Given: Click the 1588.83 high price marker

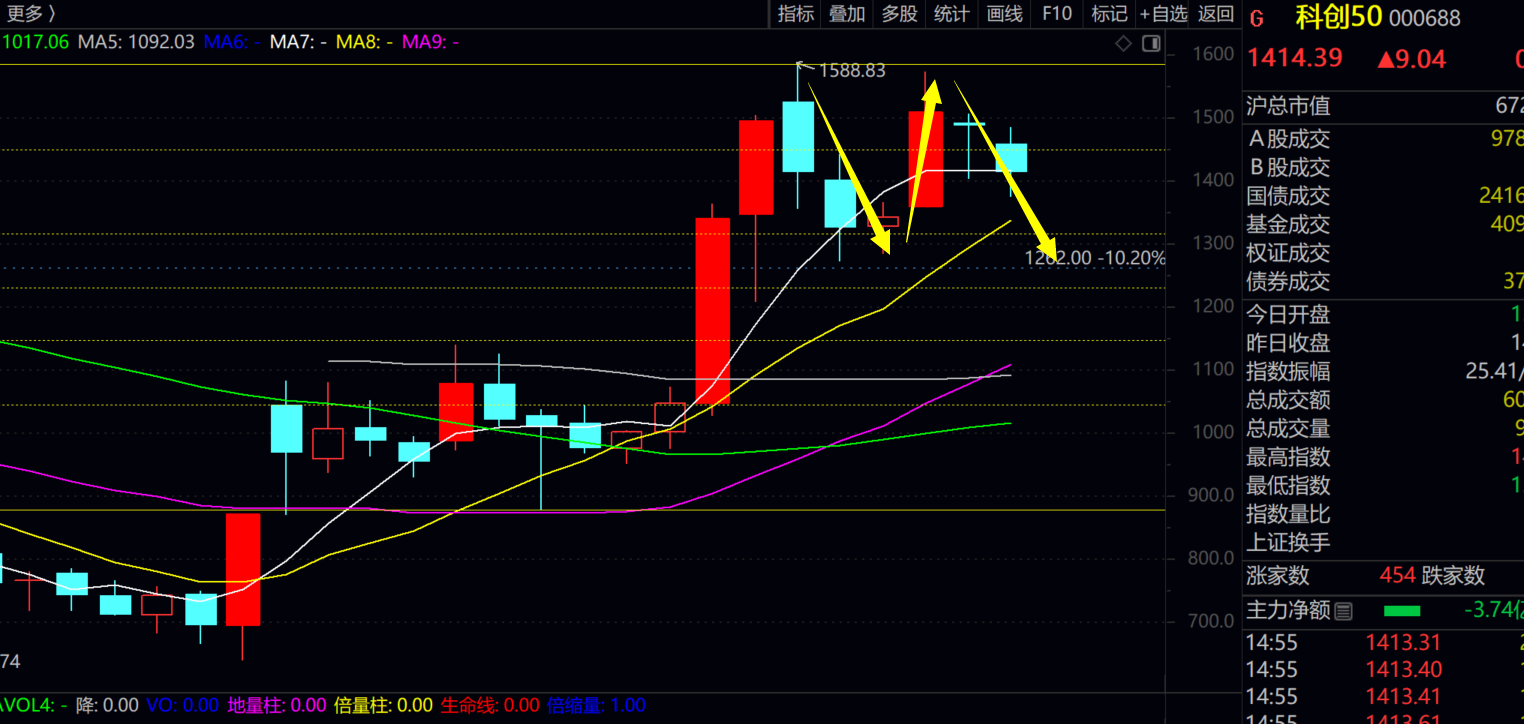Looking at the screenshot, I should [851, 70].
